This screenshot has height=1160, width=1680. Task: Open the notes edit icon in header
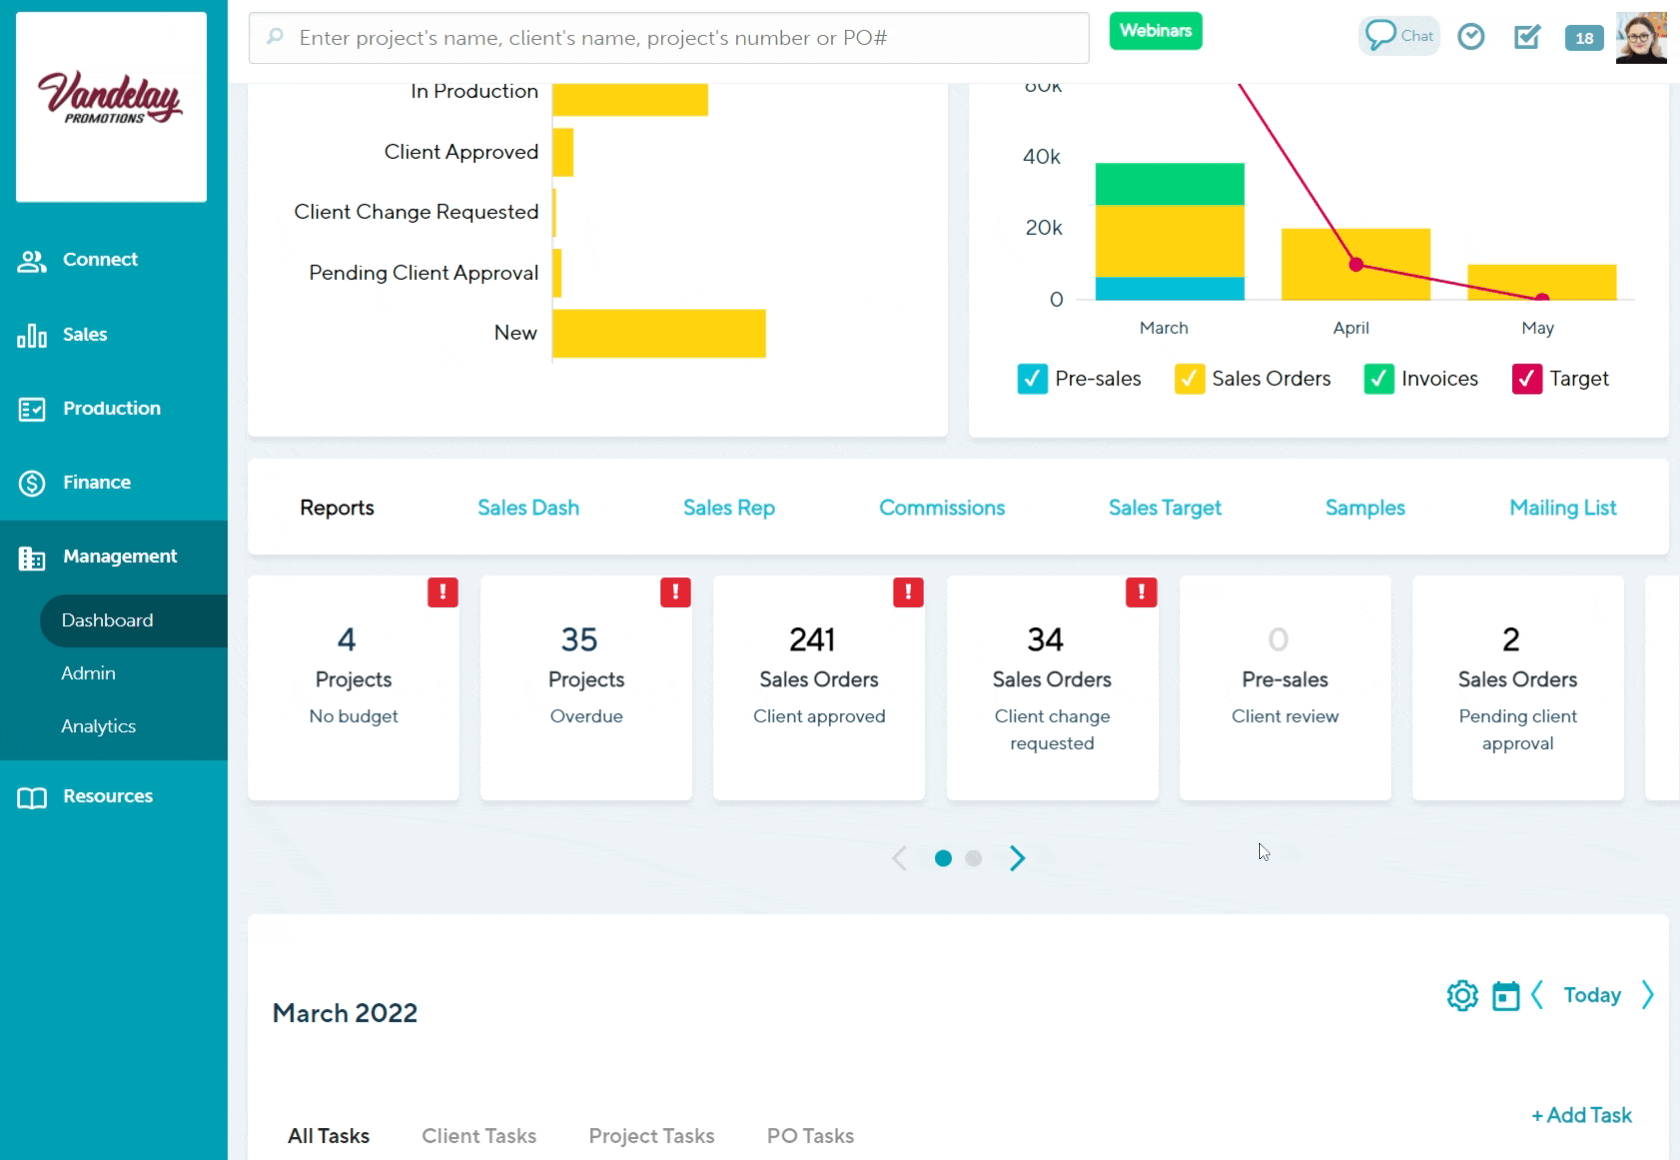pyautogui.click(x=1526, y=37)
